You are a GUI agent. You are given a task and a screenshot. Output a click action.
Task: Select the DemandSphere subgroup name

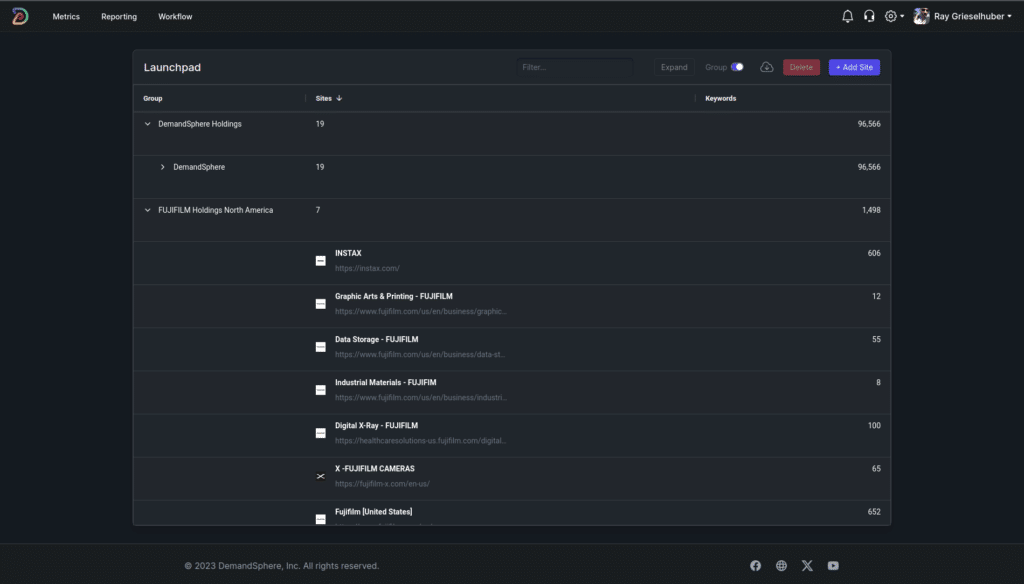199,167
